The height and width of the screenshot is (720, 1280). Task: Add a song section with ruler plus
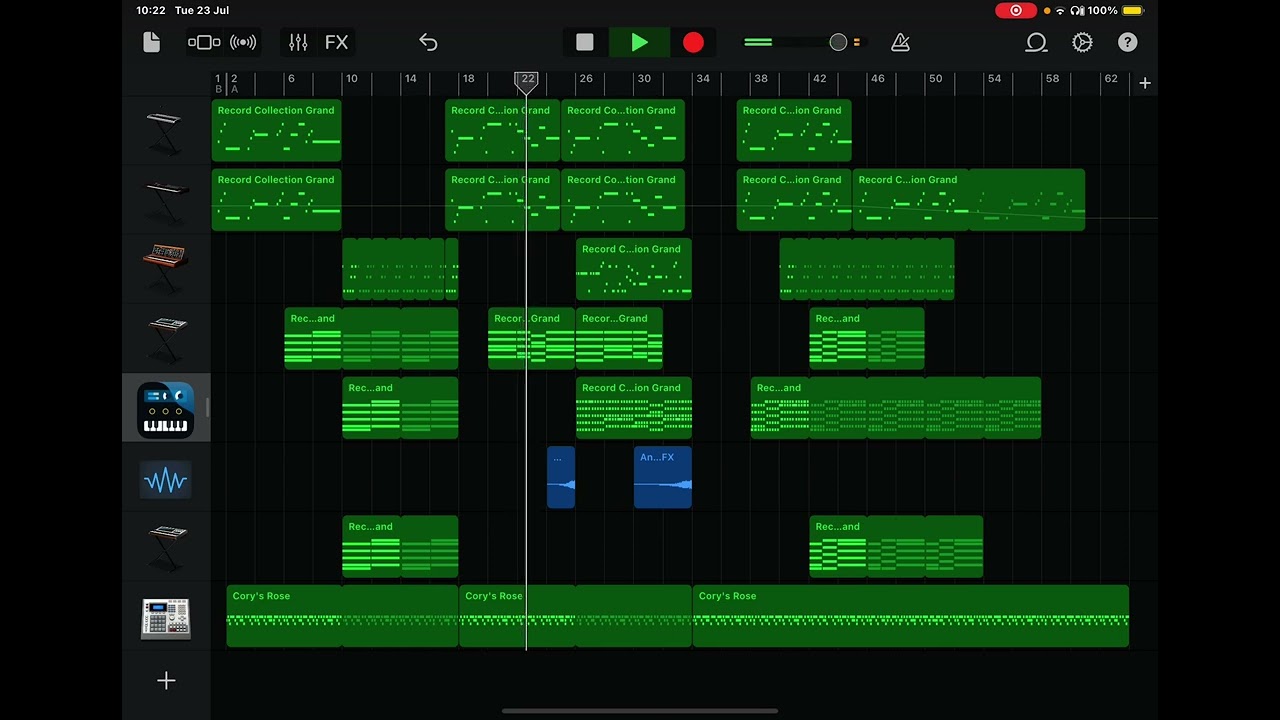1145,83
